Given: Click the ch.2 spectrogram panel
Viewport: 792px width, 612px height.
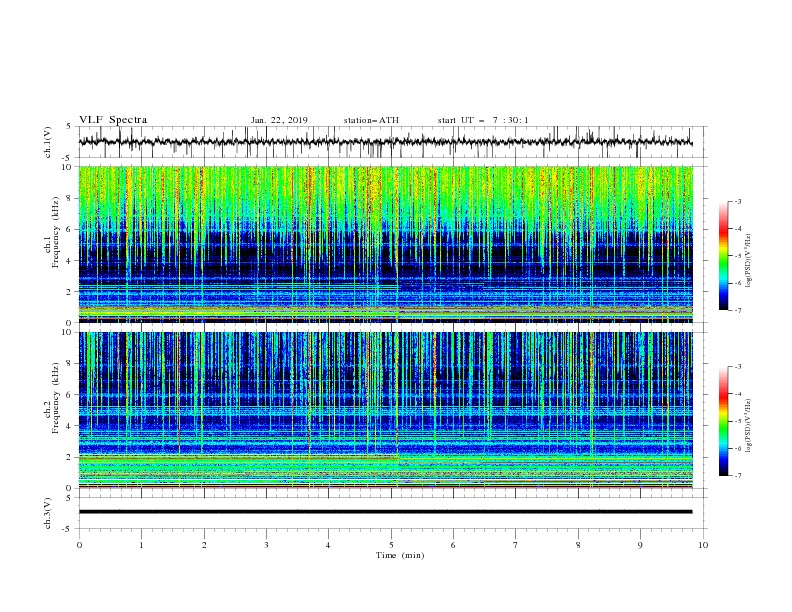Looking at the screenshot, I should point(386,410).
